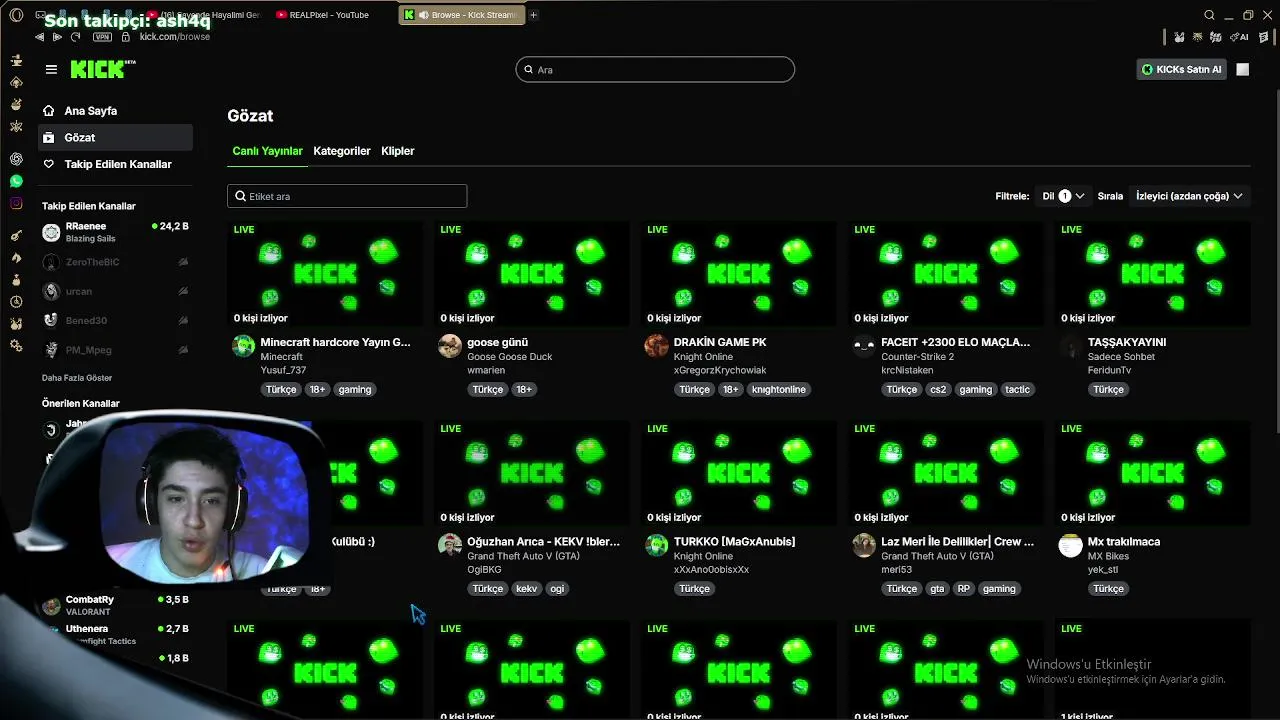Screen dimensions: 1280x720
Task: Reload the page using the refresh icon
Action: pos(75,37)
